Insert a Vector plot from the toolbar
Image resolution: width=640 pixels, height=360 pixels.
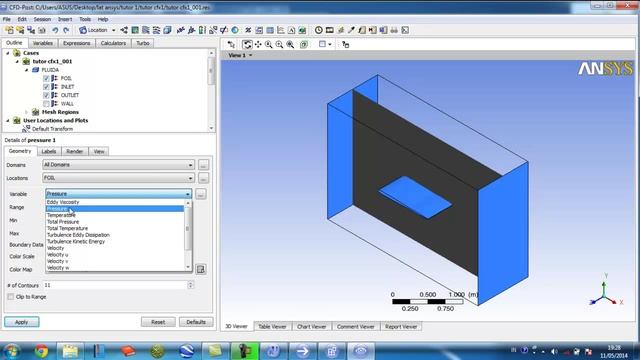click(124, 30)
